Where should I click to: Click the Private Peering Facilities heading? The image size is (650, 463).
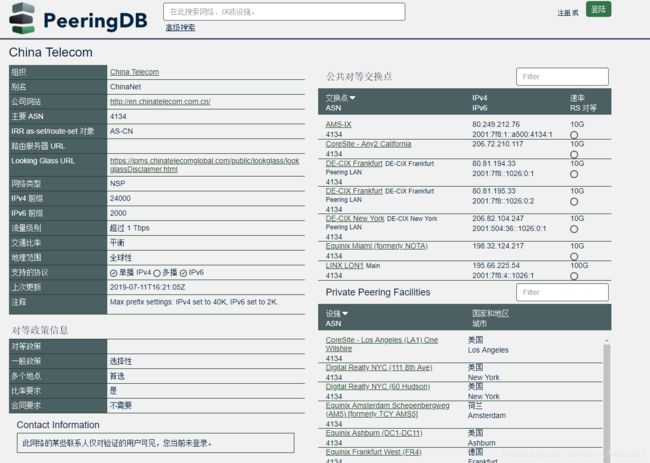tap(378, 292)
